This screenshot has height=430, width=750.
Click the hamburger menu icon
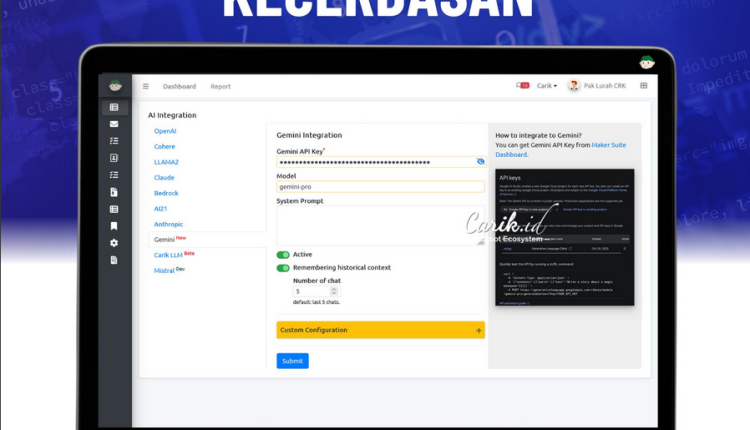(x=145, y=86)
